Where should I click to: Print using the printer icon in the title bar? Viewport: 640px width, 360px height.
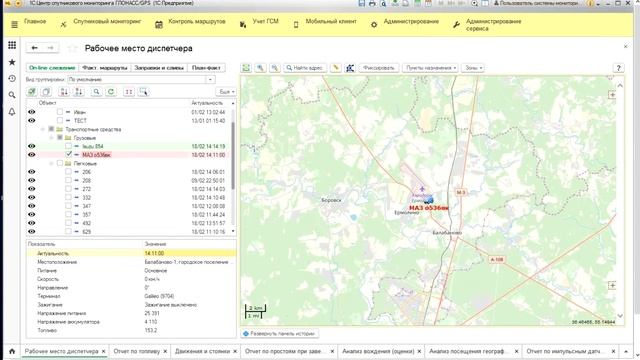pos(372,3)
